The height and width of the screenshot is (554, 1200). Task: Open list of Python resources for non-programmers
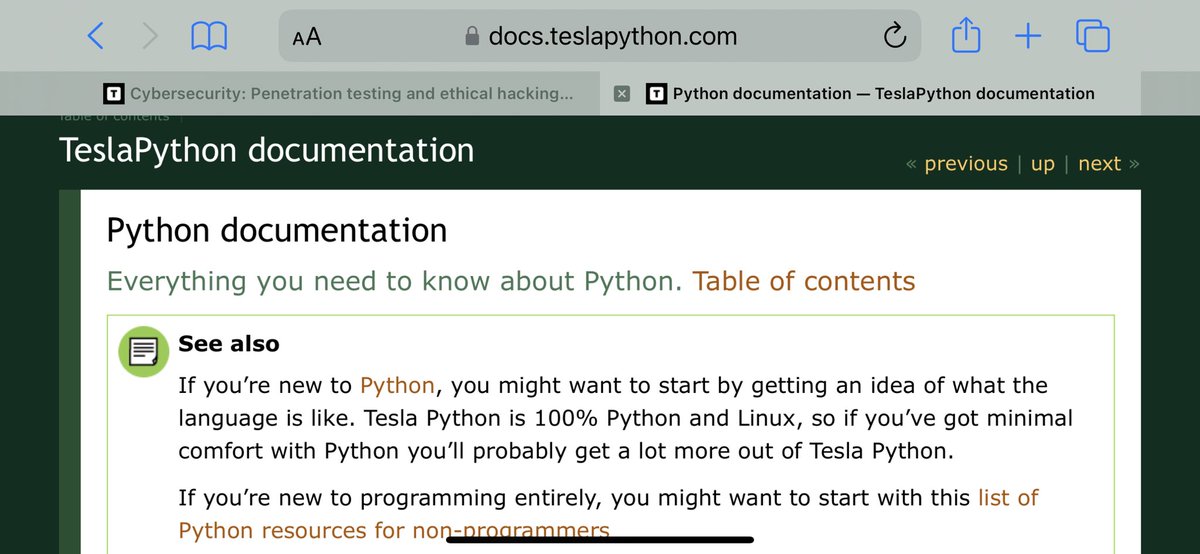coord(609,513)
